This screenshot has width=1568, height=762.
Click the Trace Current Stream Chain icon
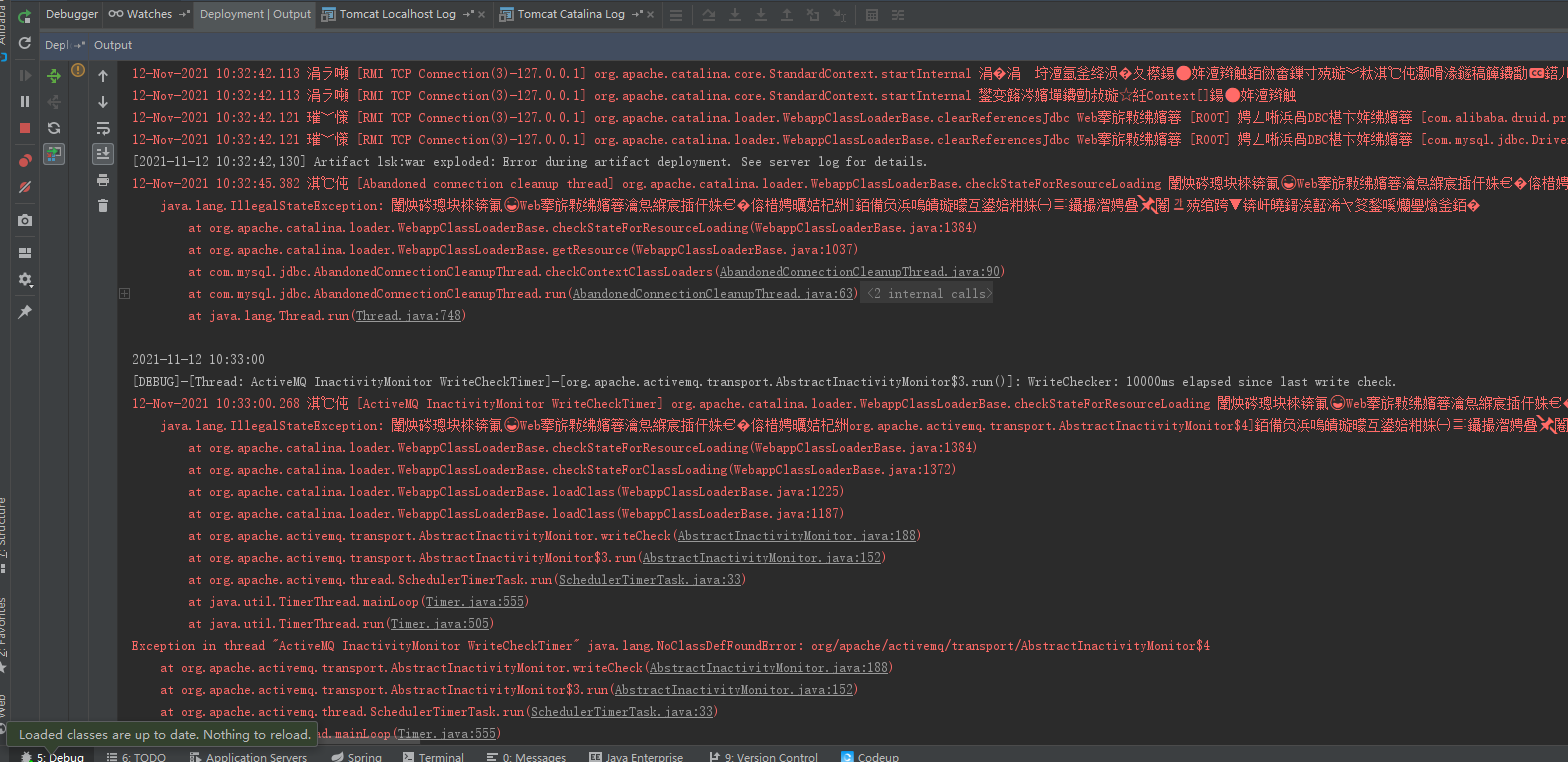pyautogui.click(x=898, y=15)
